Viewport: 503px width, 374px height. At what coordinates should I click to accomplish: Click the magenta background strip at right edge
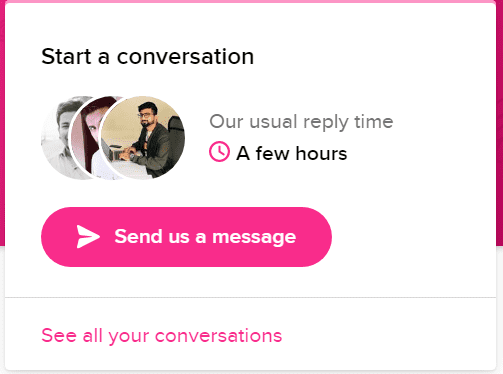pos(500,123)
